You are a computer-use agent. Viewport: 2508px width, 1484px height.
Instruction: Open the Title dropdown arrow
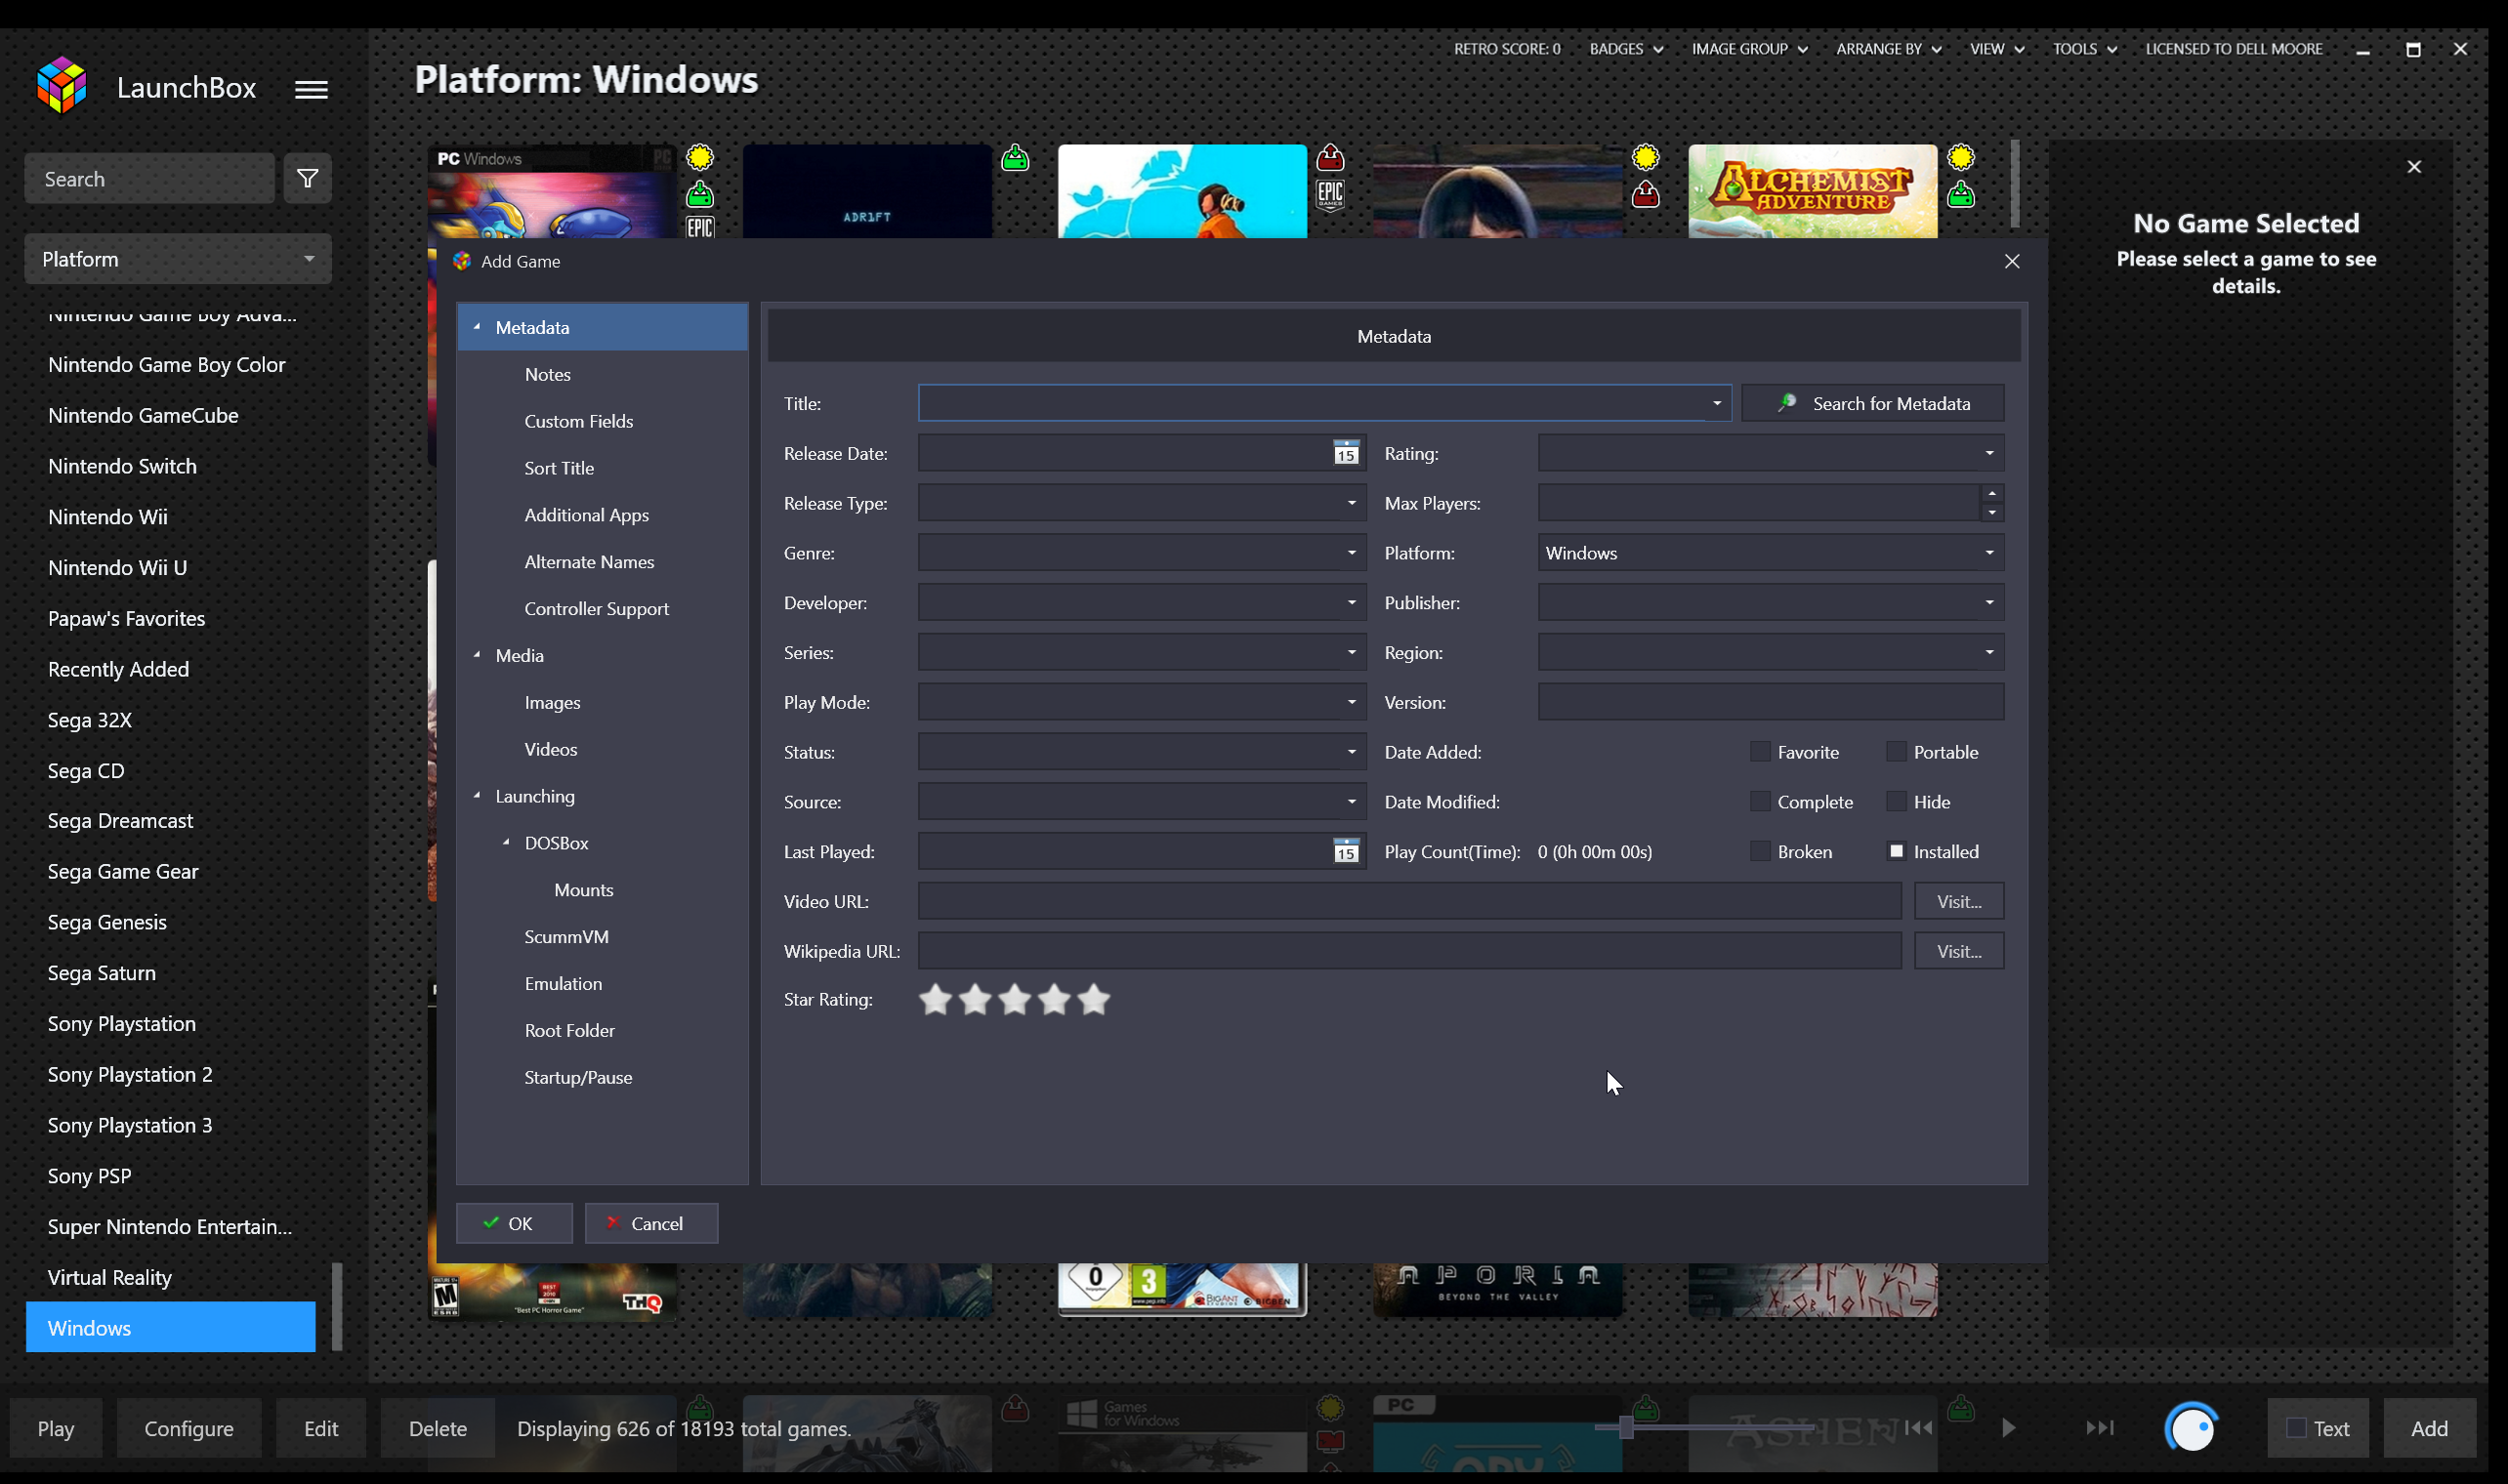(x=1717, y=403)
